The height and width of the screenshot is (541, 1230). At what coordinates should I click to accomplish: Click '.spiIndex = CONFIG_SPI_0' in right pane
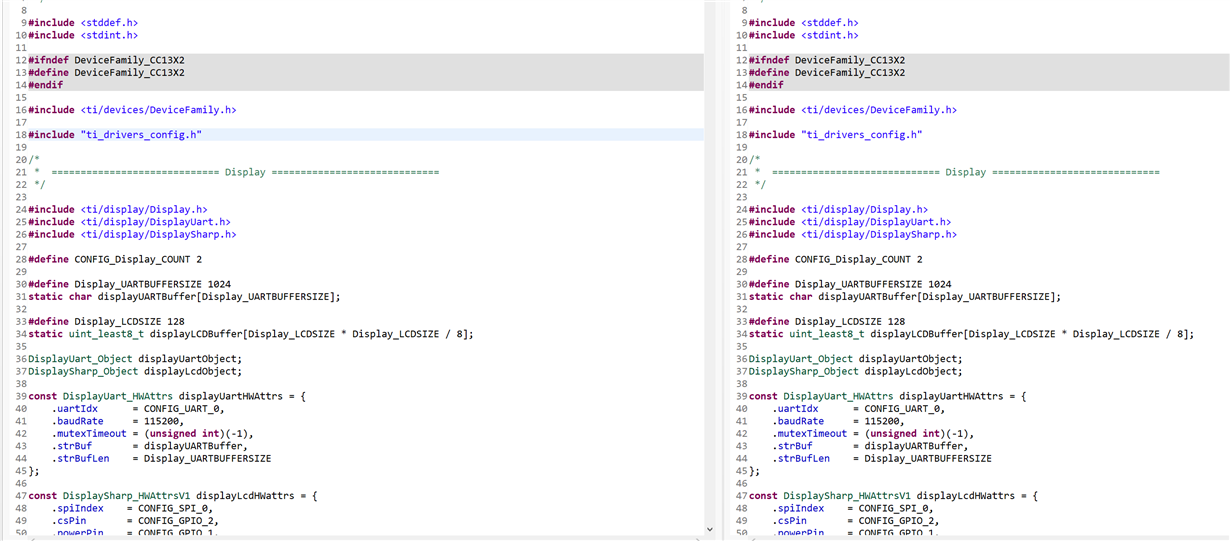(852, 509)
